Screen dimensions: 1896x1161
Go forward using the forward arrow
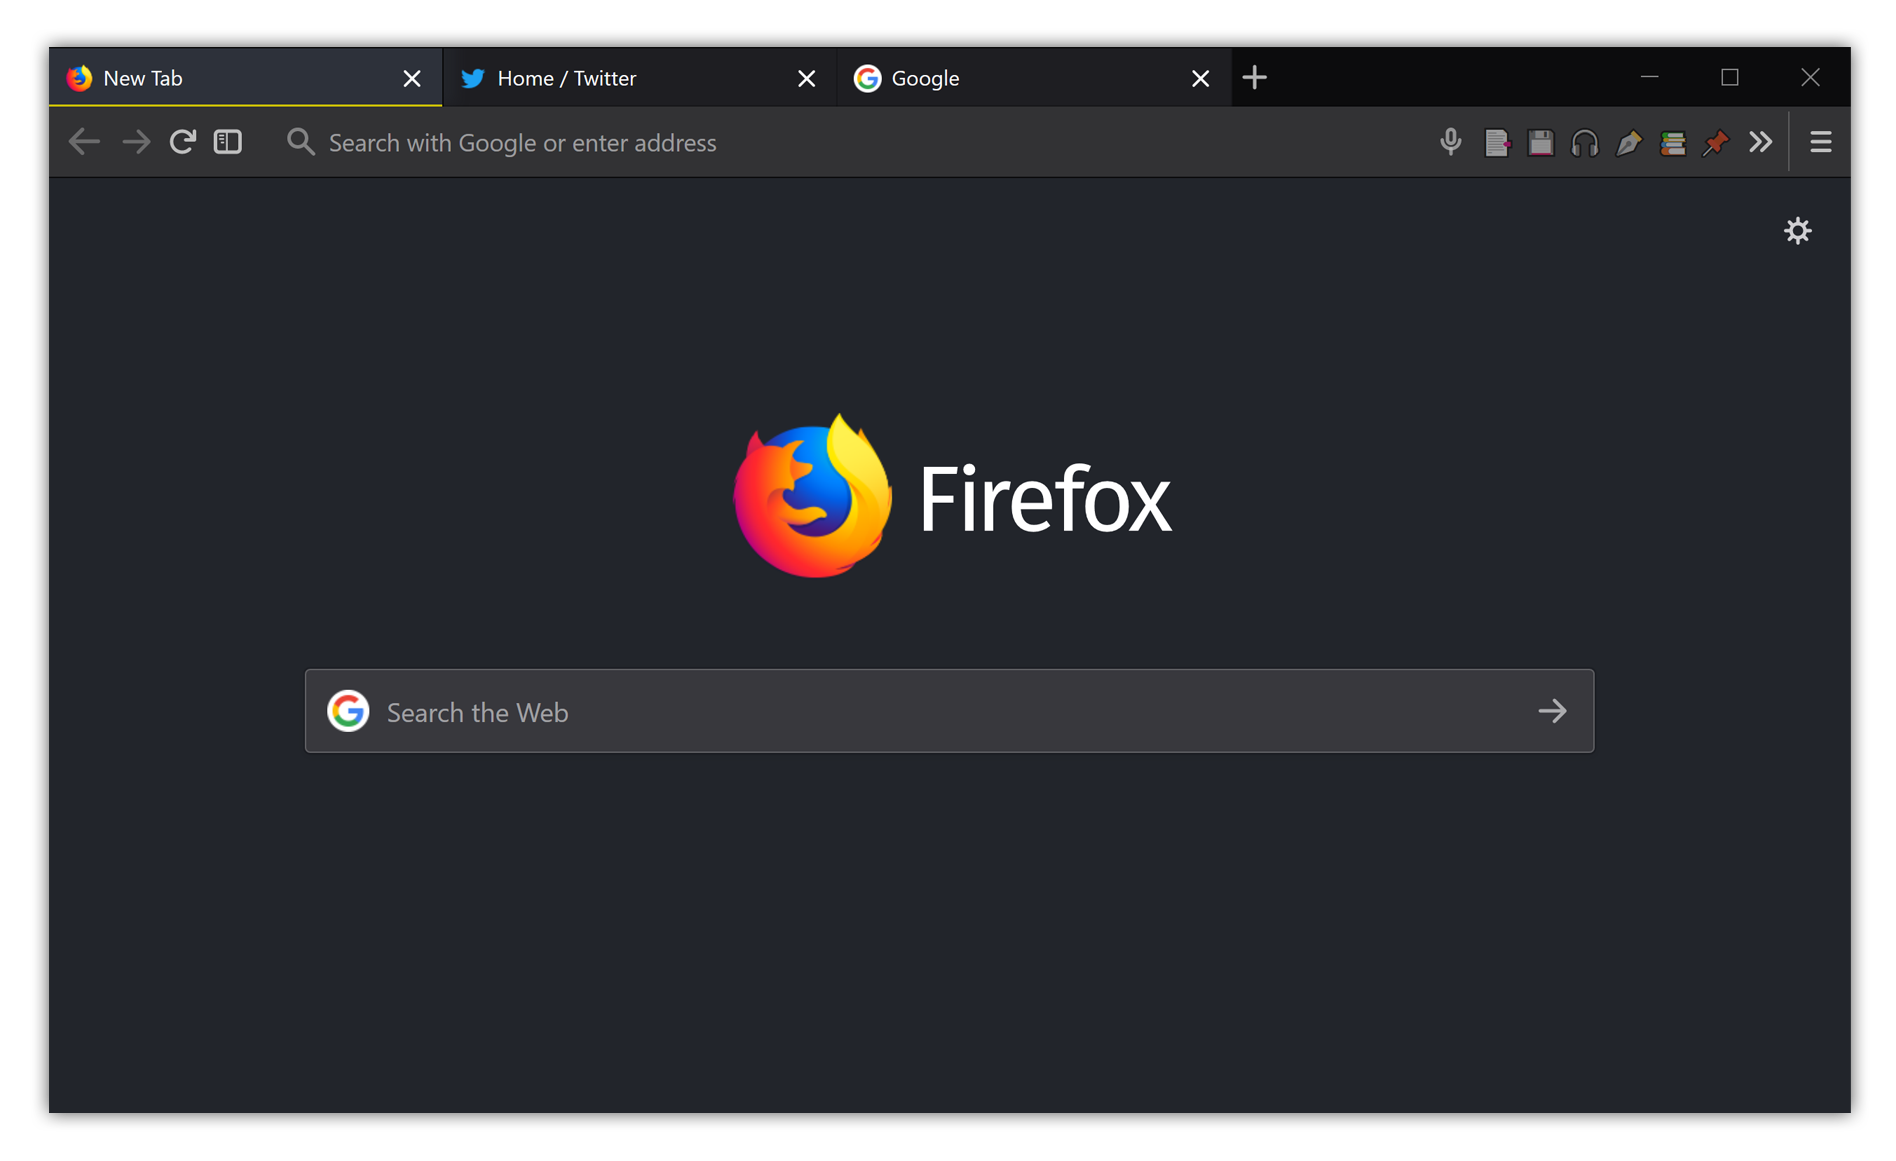click(135, 142)
